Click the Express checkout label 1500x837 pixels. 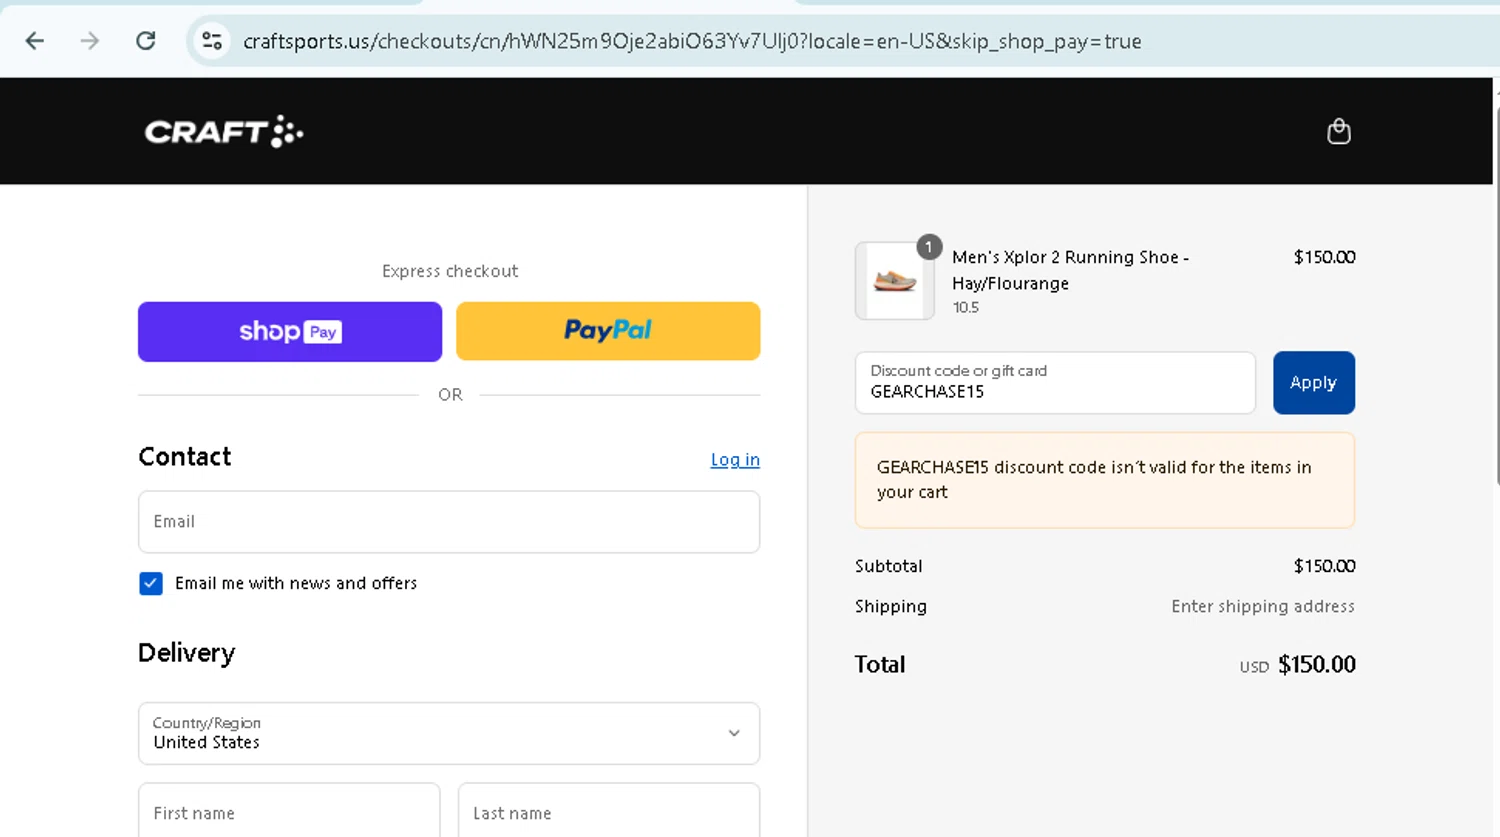click(450, 271)
